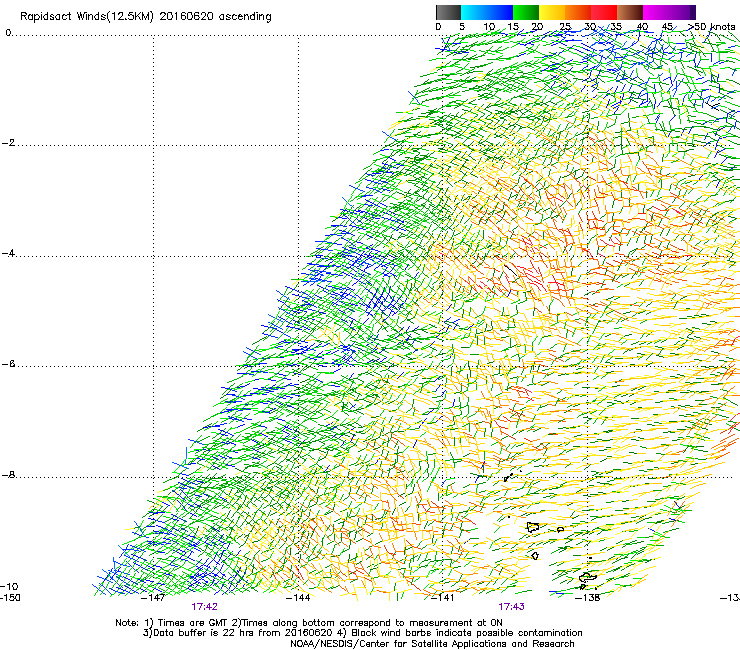Click the gray 0-5 knots color band
This screenshot has height=650, width=740.
[x=448, y=12]
